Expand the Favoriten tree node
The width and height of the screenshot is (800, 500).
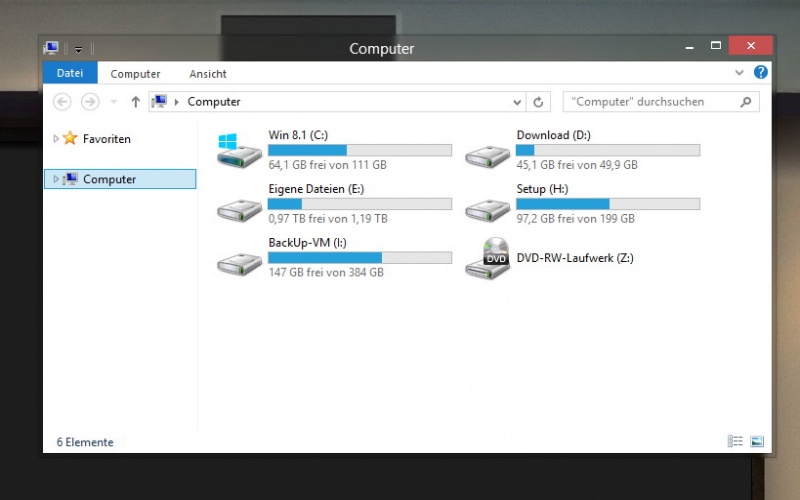pos(56,138)
